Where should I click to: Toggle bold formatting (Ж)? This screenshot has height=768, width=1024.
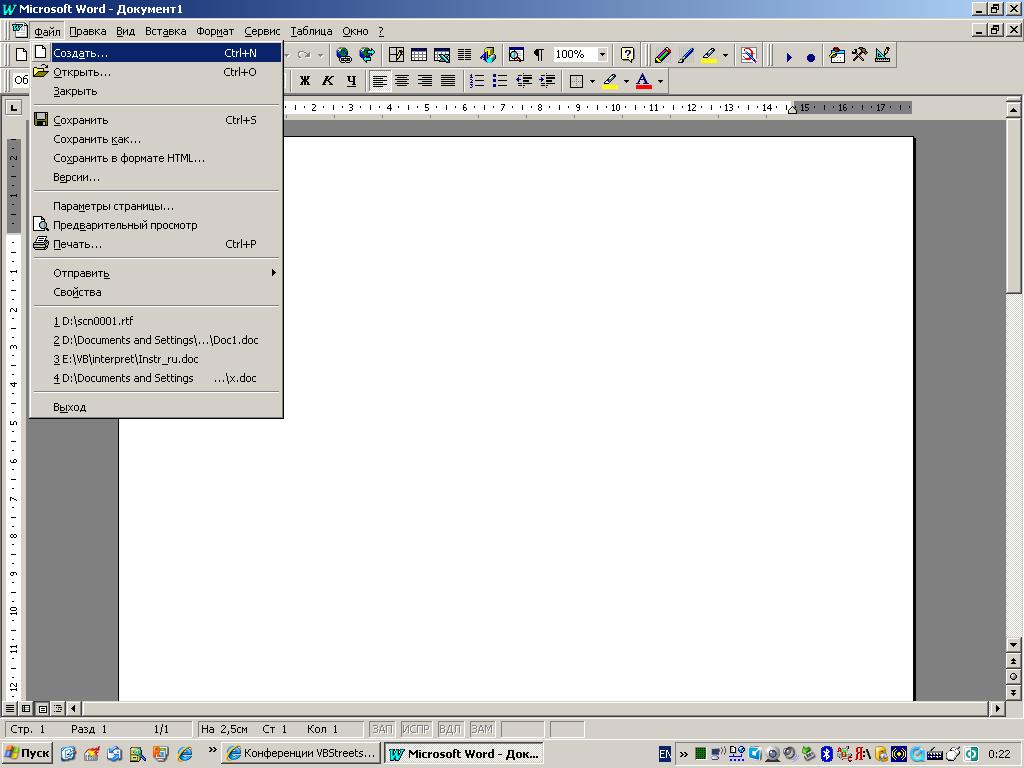304,81
